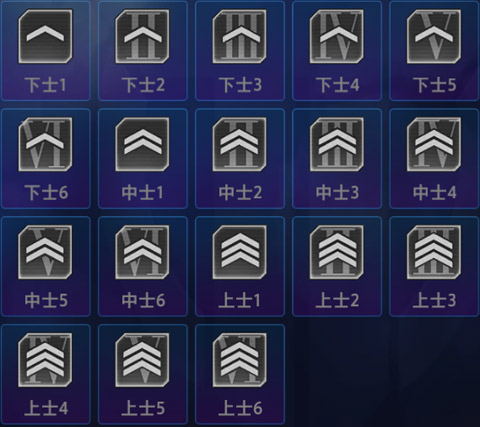Select the 上士1 triple chevron badge

point(240,252)
